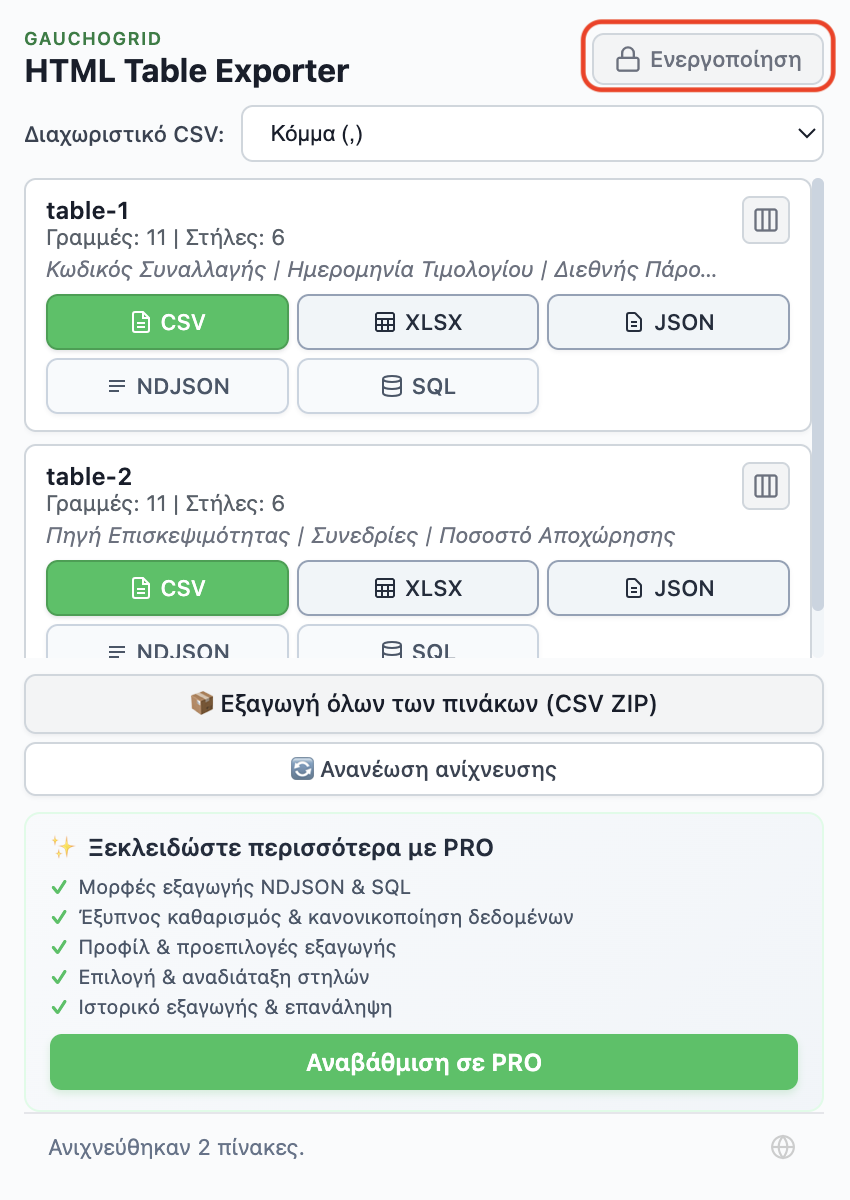This screenshot has width=850, height=1200.
Task: Export table-1 as CSV
Action: click(x=167, y=322)
